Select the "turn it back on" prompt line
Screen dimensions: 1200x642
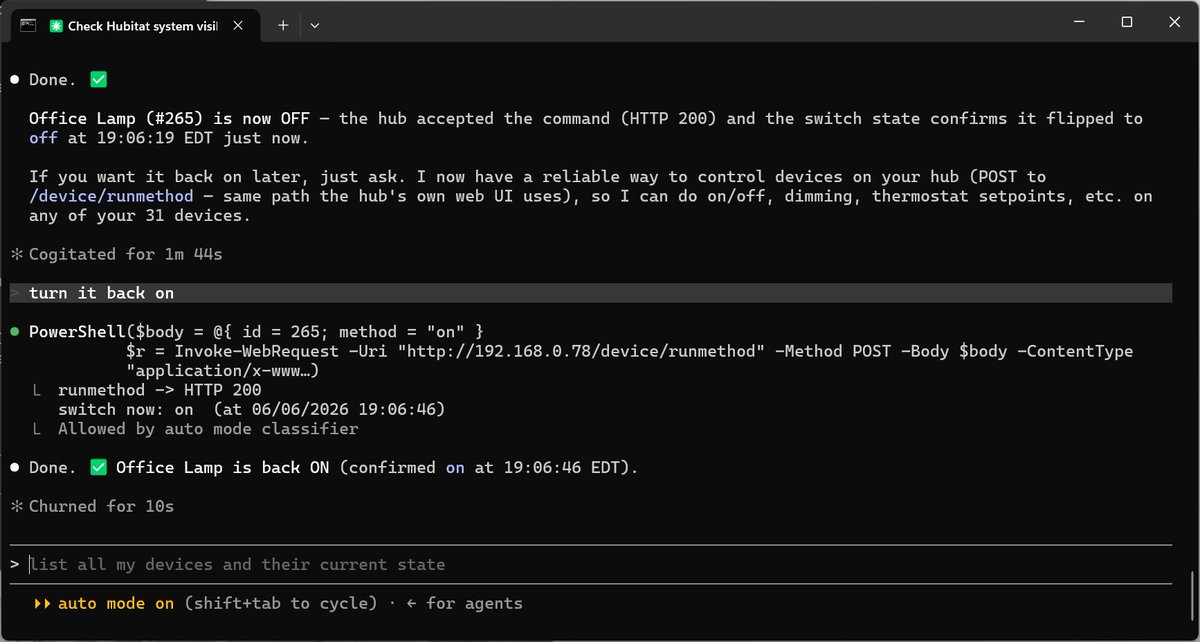coord(590,293)
